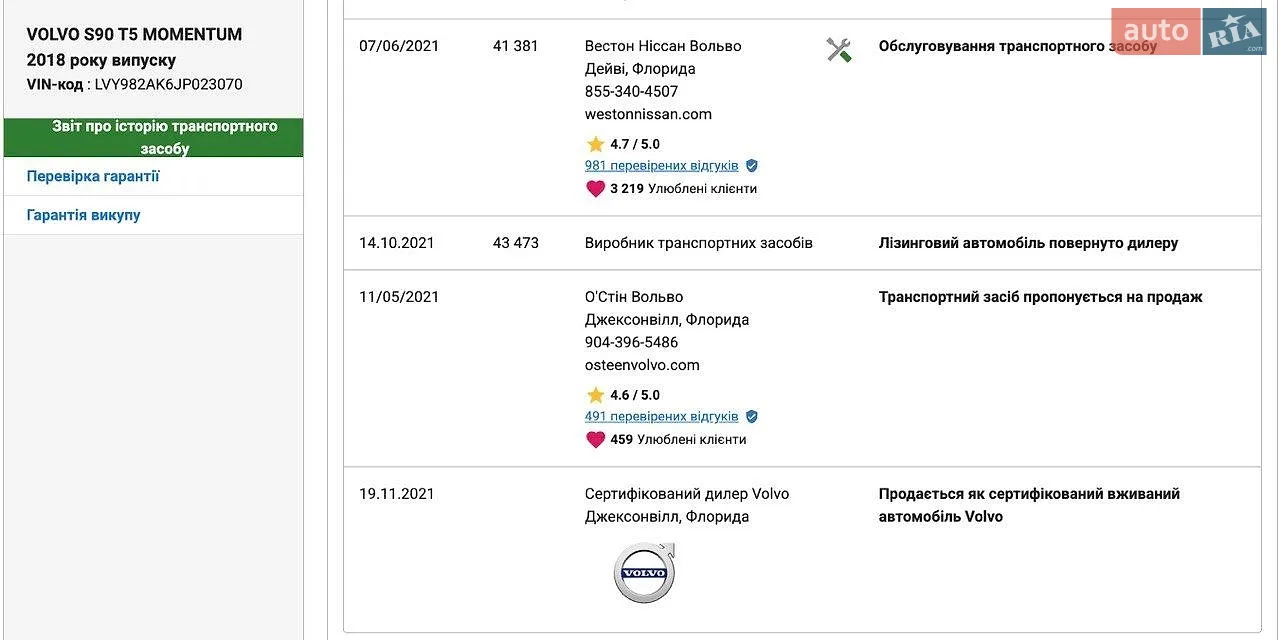Image resolution: width=1280 pixels, height=640 pixels.
Task: Click the heart icon next to 3 219
Action: (x=596, y=188)
